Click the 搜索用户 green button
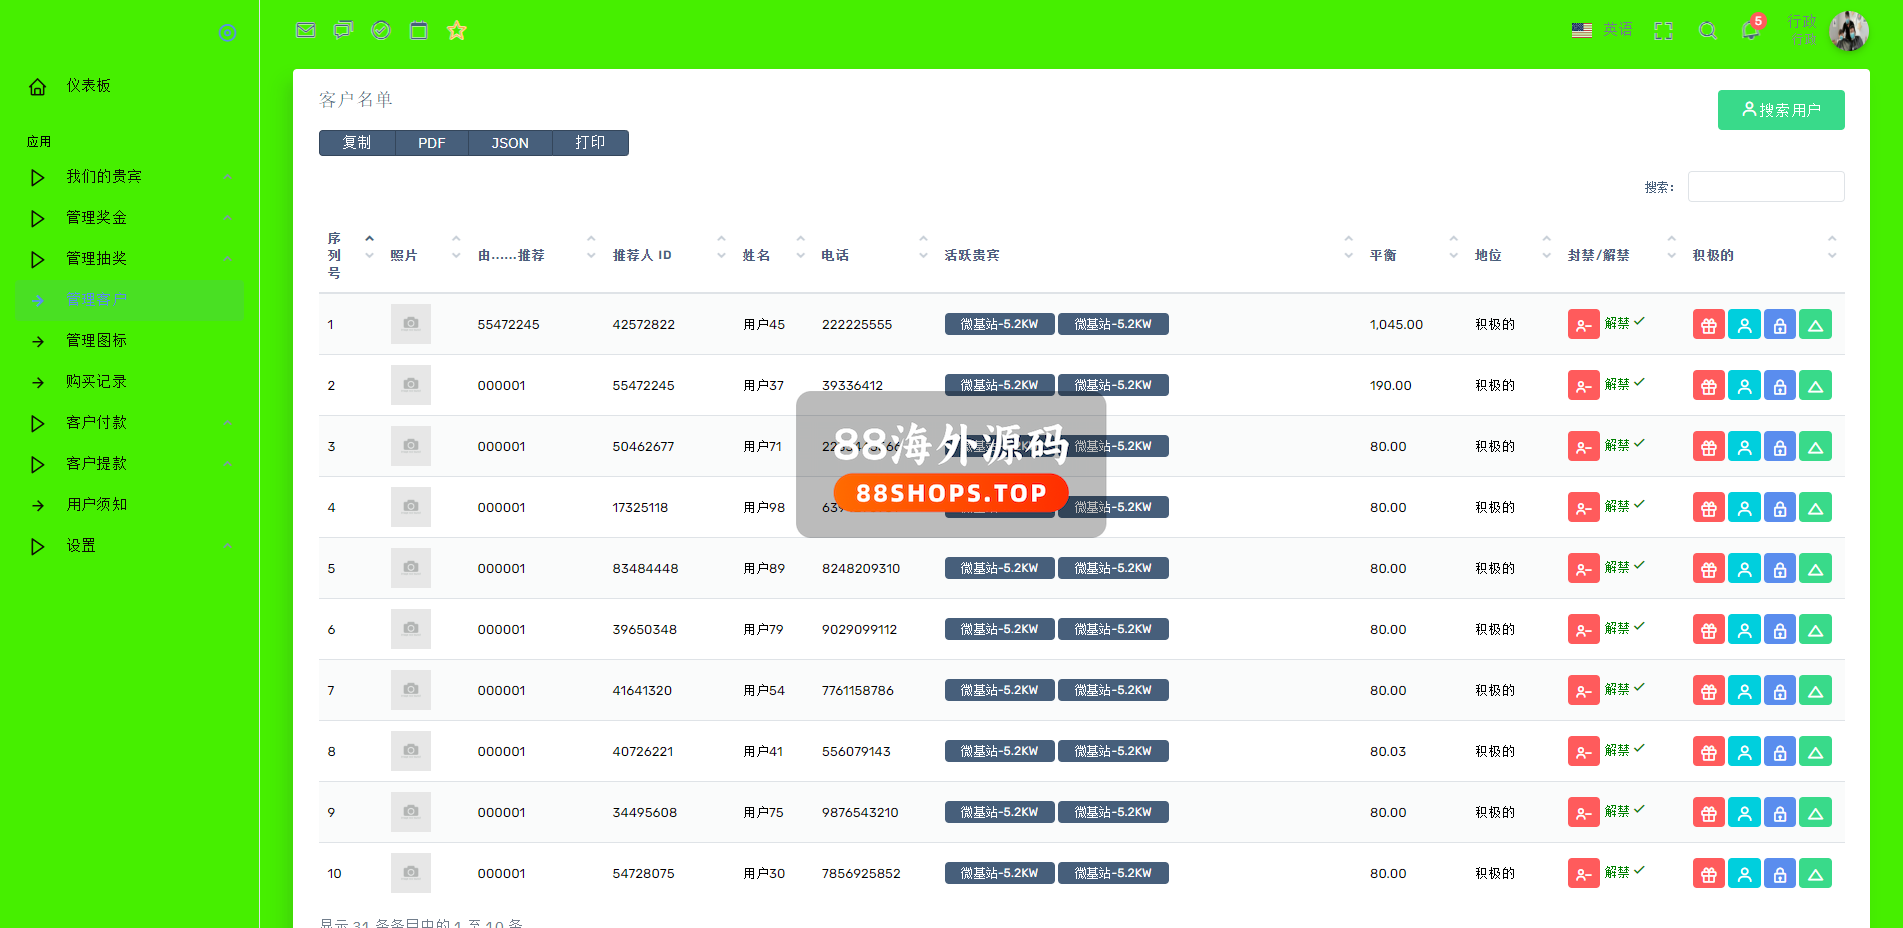Image resolution: width=1903 pixels, height=928 pixels. [1780, 110]
